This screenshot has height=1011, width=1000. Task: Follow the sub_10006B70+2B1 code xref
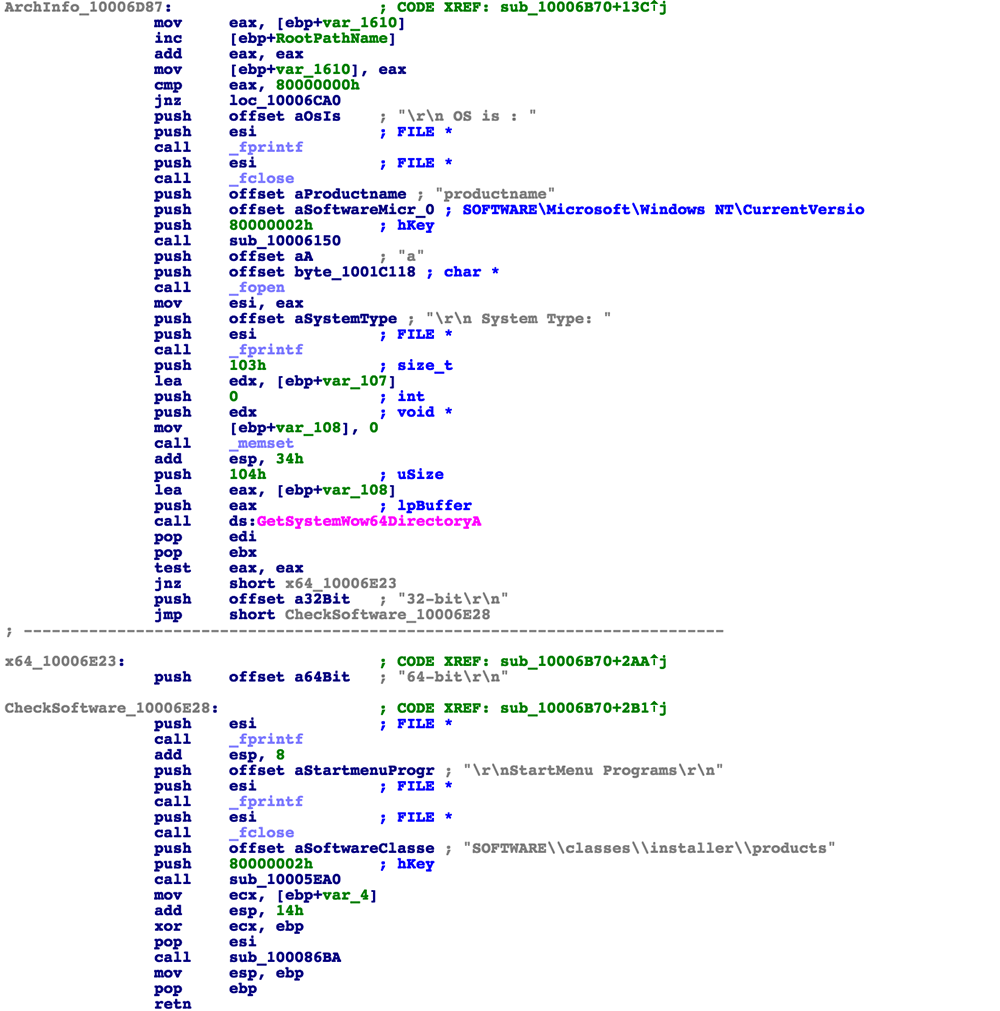(583, 708)
